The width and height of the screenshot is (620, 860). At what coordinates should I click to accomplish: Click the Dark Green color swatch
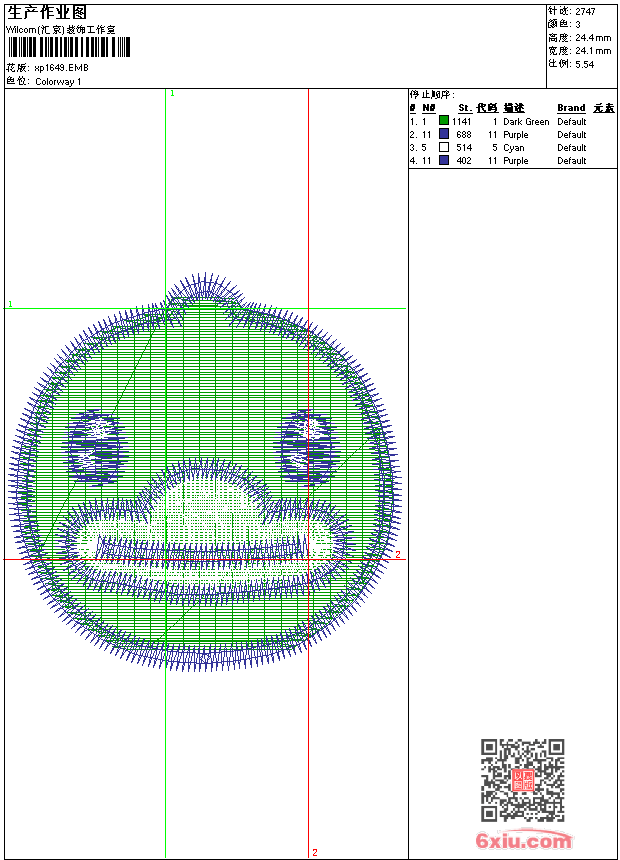coord(444,121)
